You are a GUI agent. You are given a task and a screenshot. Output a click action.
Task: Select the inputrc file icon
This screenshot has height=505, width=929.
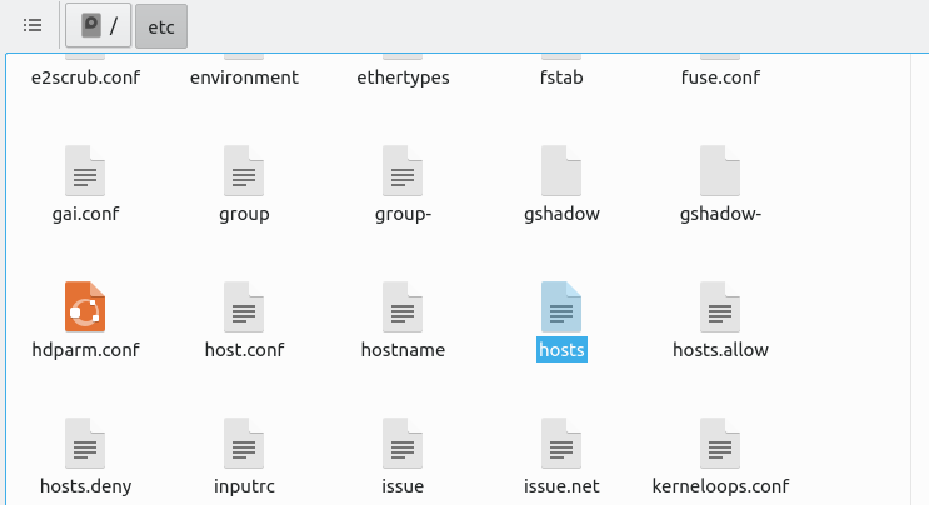pos(244,443)
